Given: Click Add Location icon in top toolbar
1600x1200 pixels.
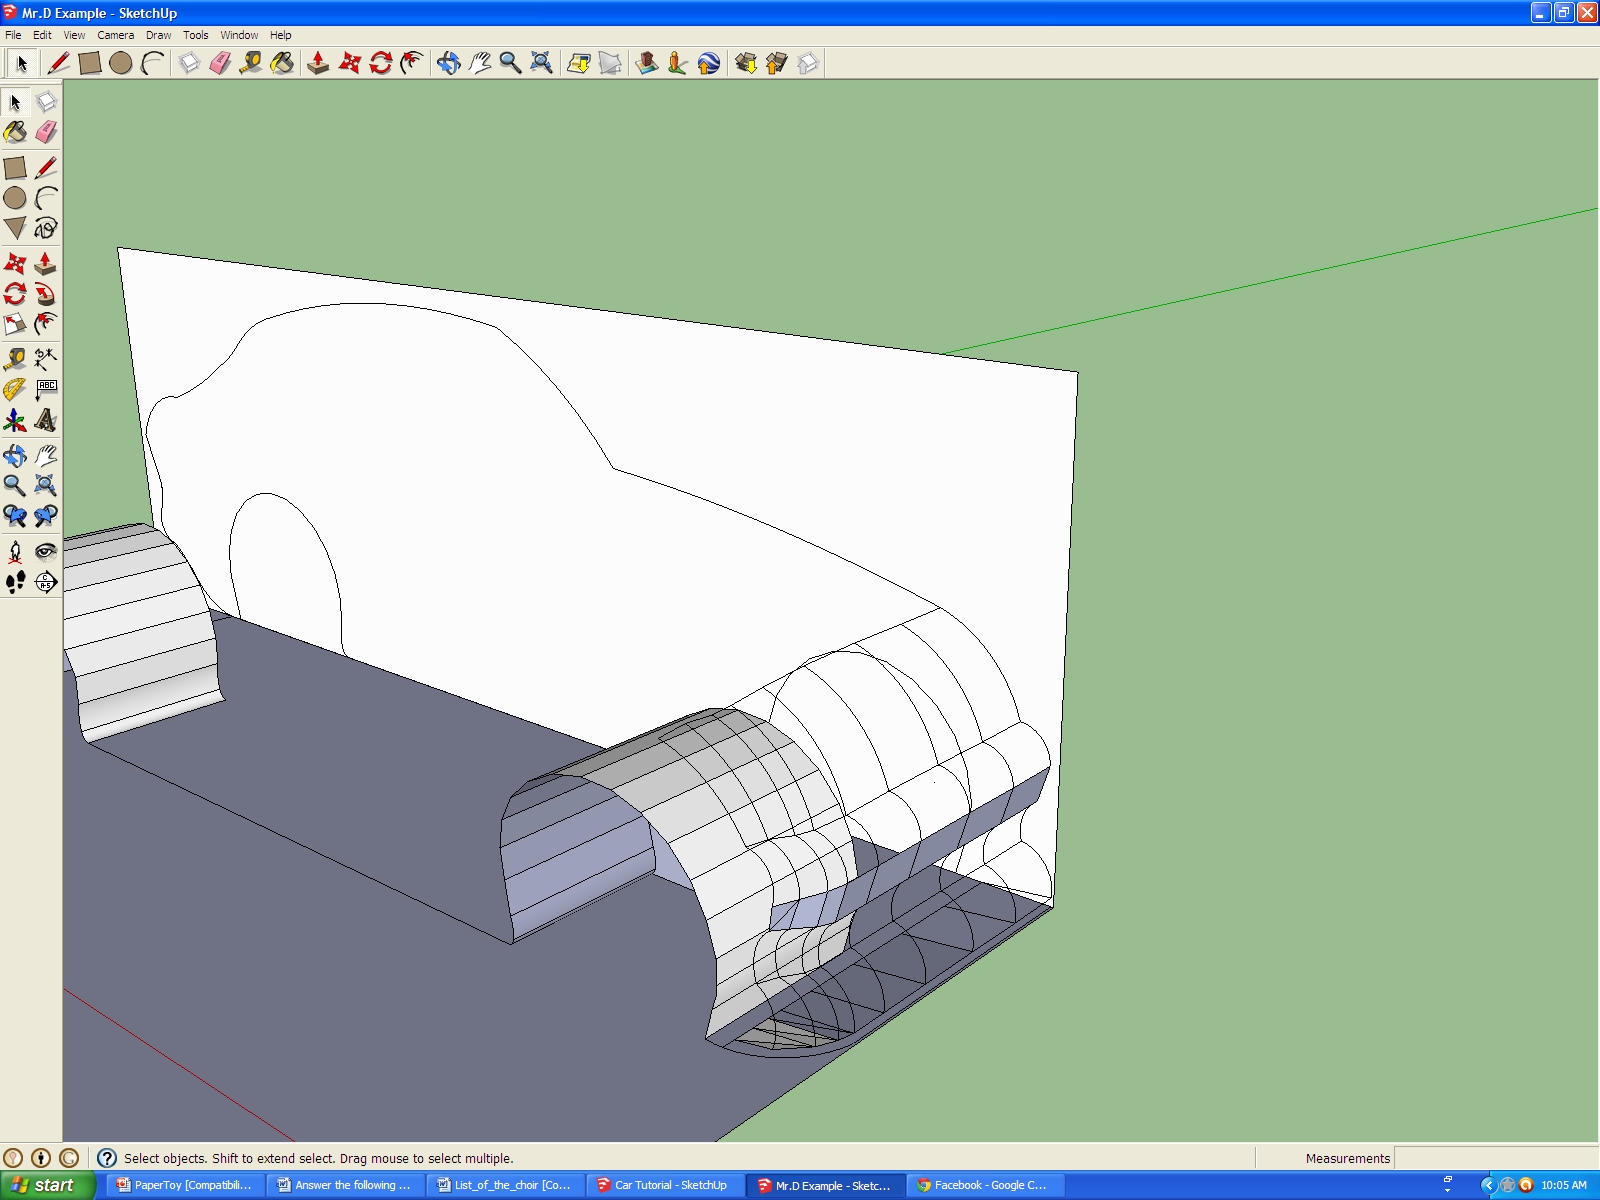Looking at the screenshot, I should pyautogui.click(x=578, y=63).
